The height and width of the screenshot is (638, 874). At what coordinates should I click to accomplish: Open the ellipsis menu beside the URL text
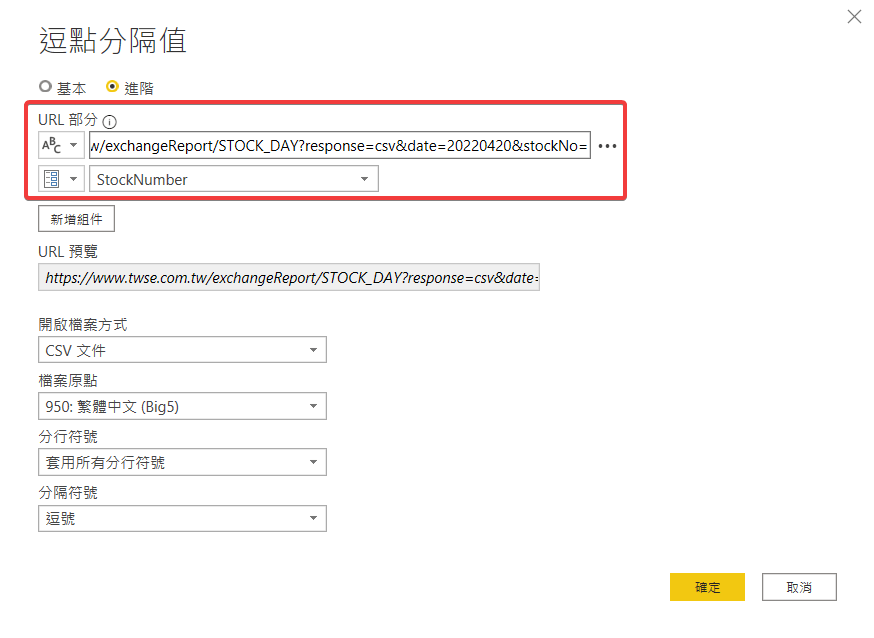[x=607, y=146]
